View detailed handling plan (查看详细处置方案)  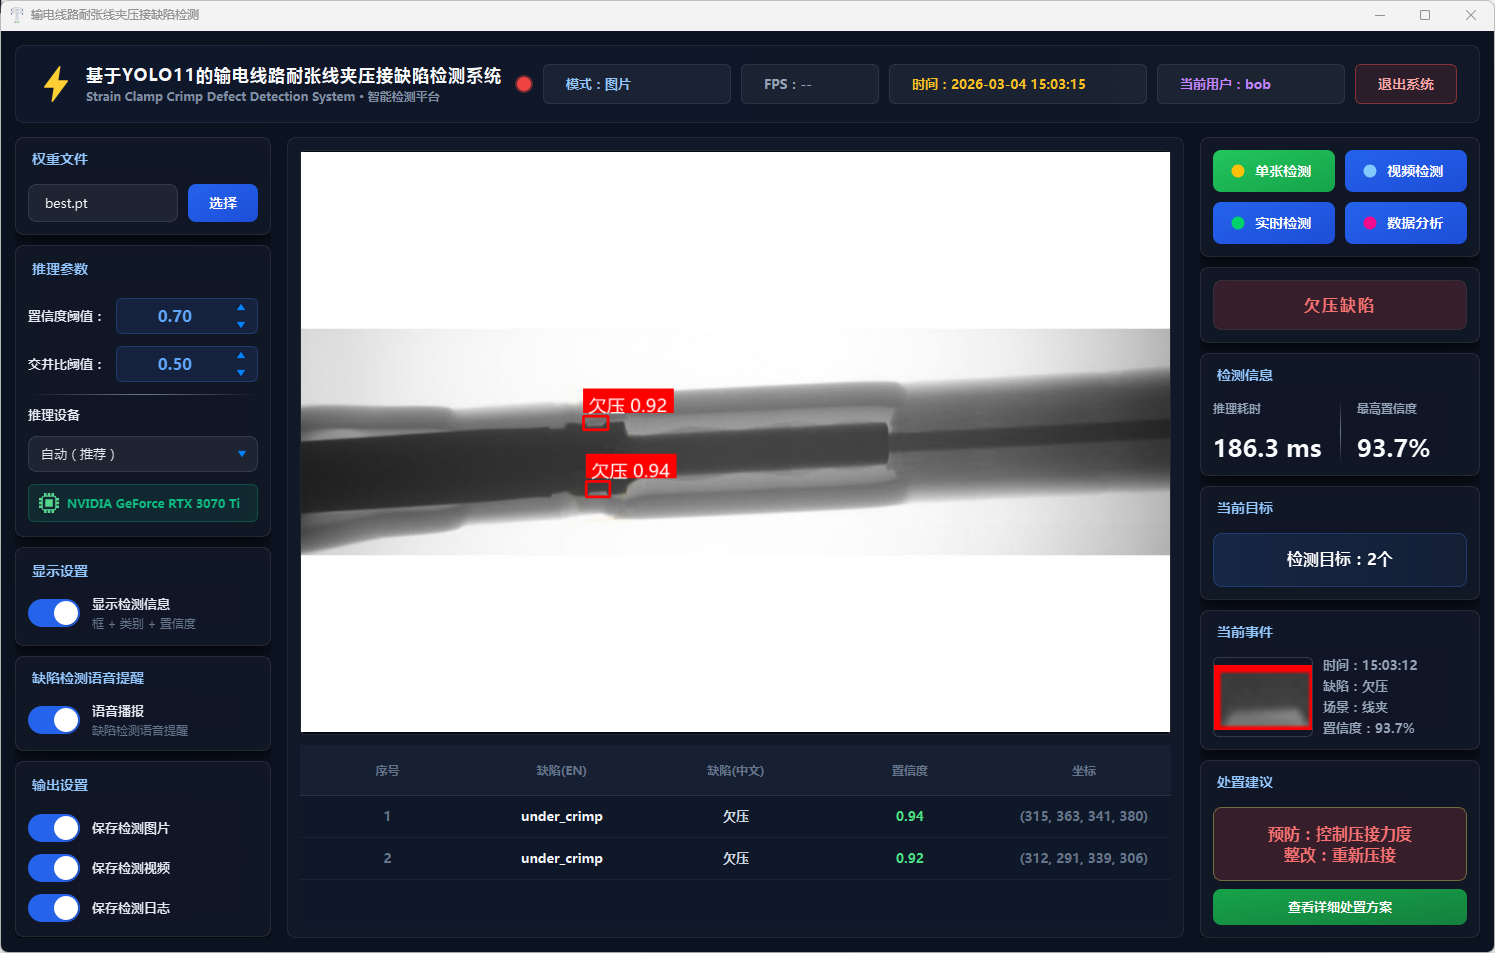point(1339,907)
